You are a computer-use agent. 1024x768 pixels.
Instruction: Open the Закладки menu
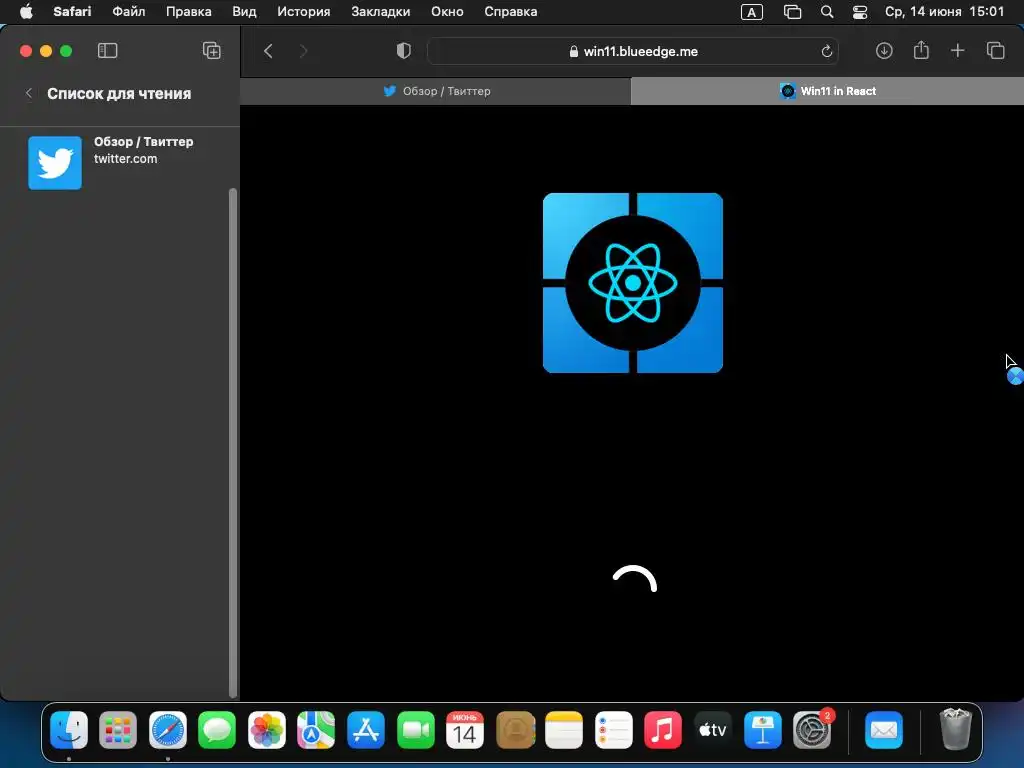[x=381, y=12]
